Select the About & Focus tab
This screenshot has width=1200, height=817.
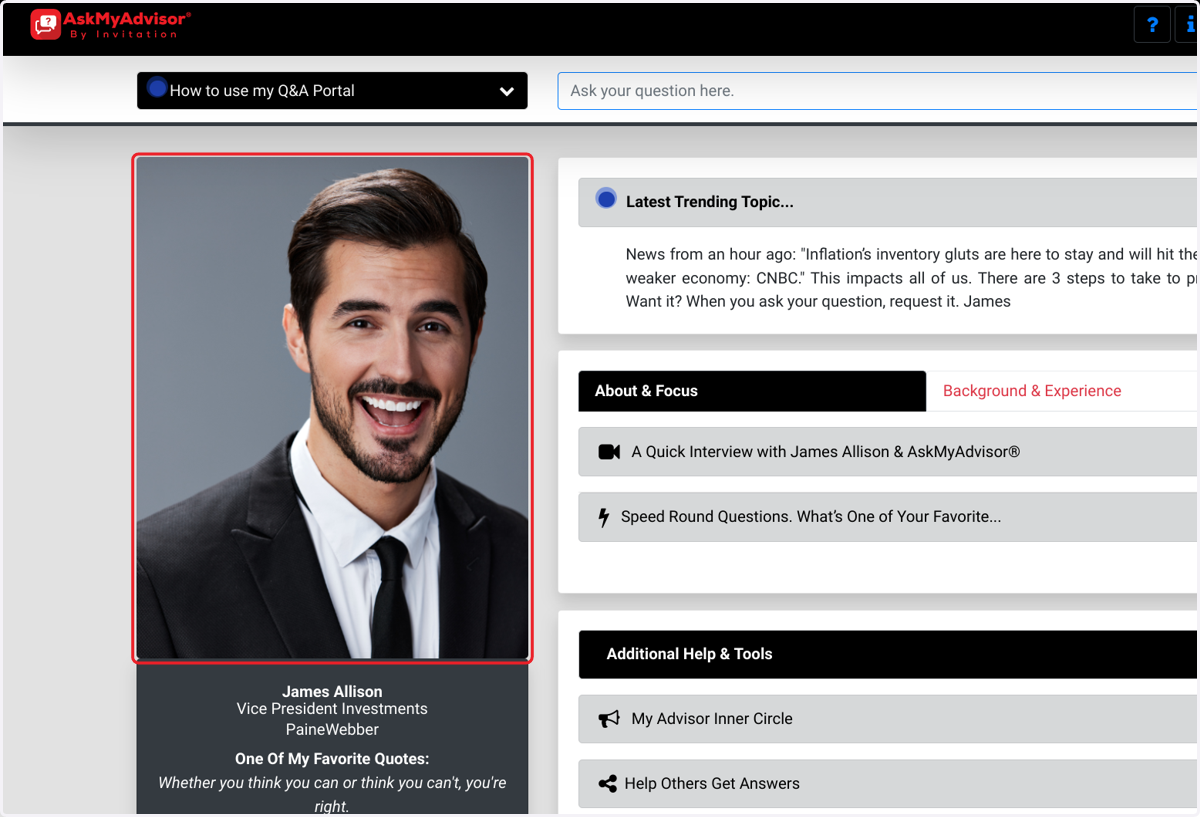pos(752,391)
